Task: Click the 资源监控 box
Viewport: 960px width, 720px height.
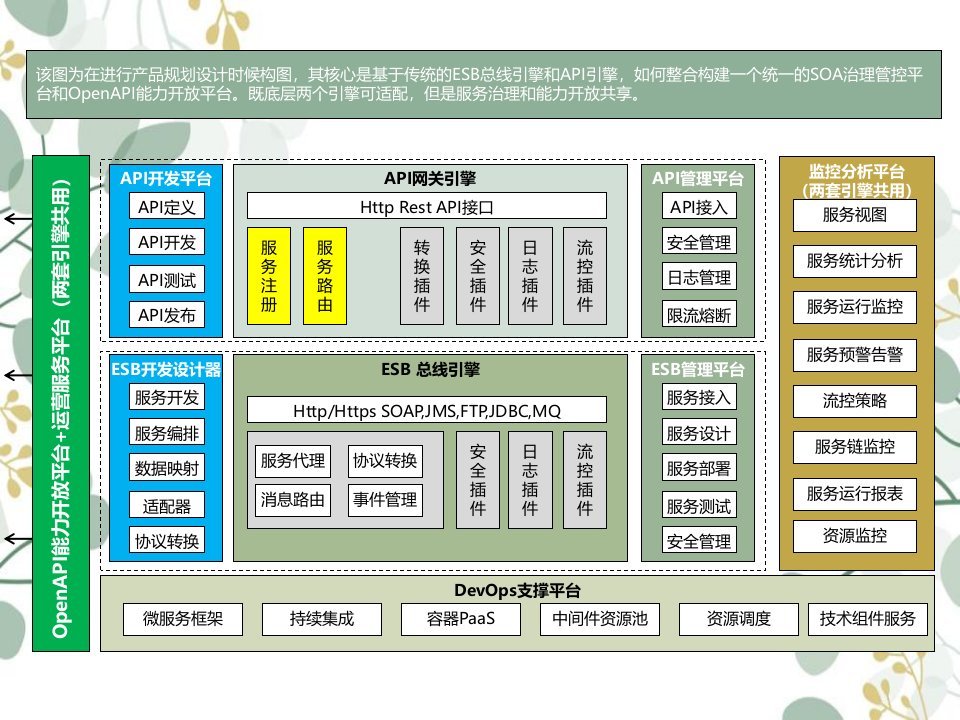Action: pos(855,535)
